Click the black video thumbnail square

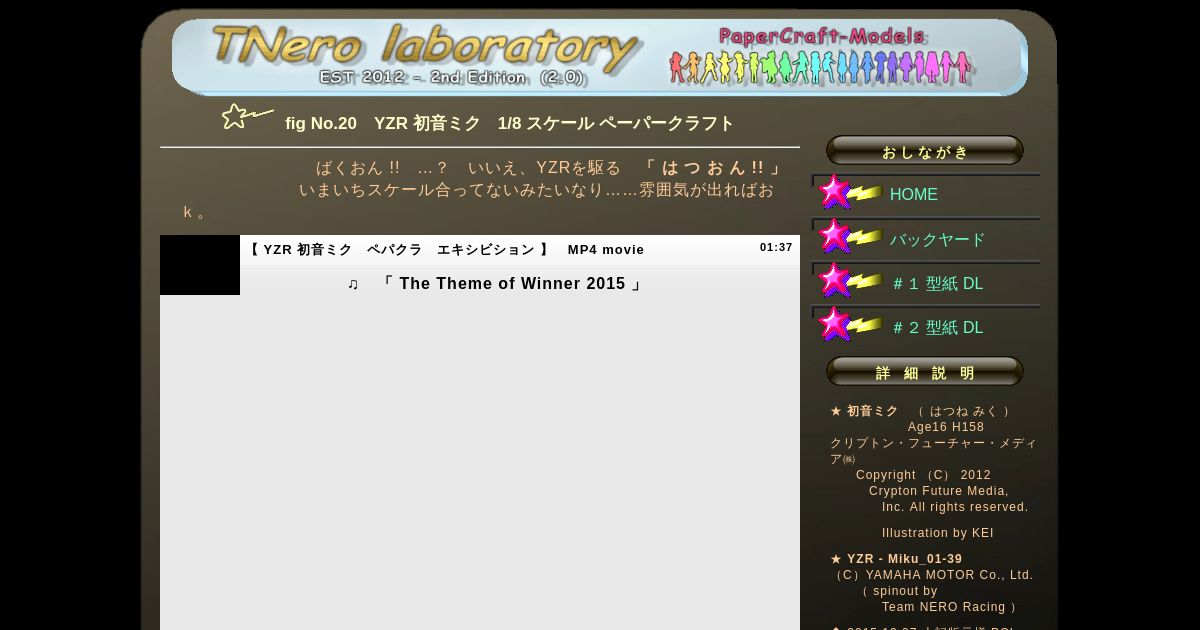[200, 265]
